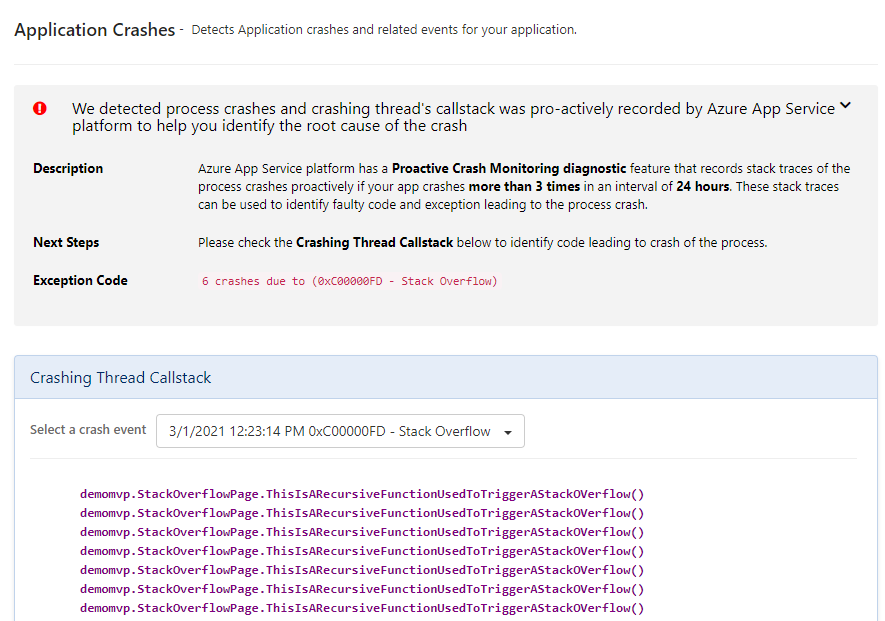The height and width of the screenshot is (621, 885).
Task: Click the first recursive function callstack frame
Action: (x=362, y=493)
